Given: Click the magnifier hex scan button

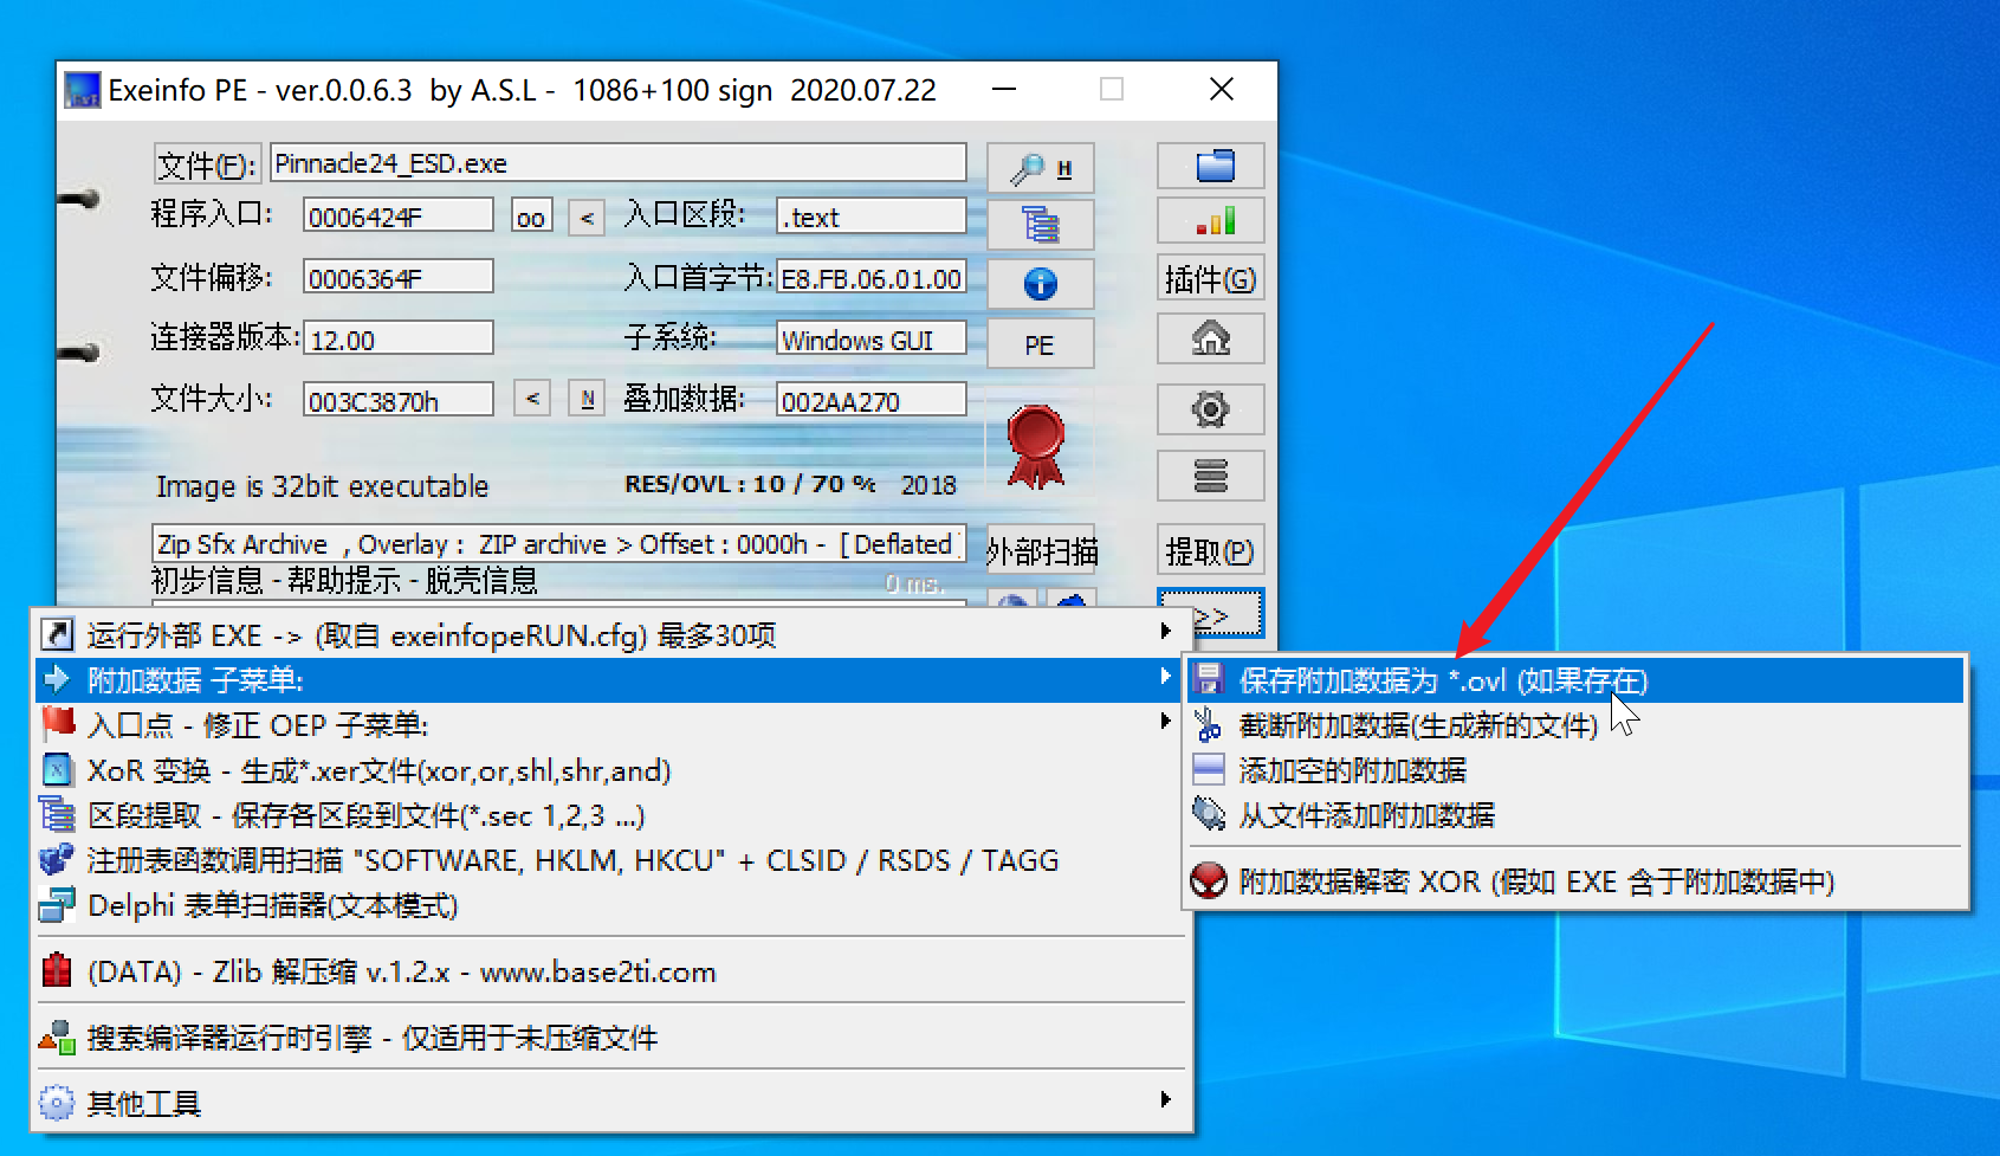Looking at the screenshot, I should point(1040,167).
